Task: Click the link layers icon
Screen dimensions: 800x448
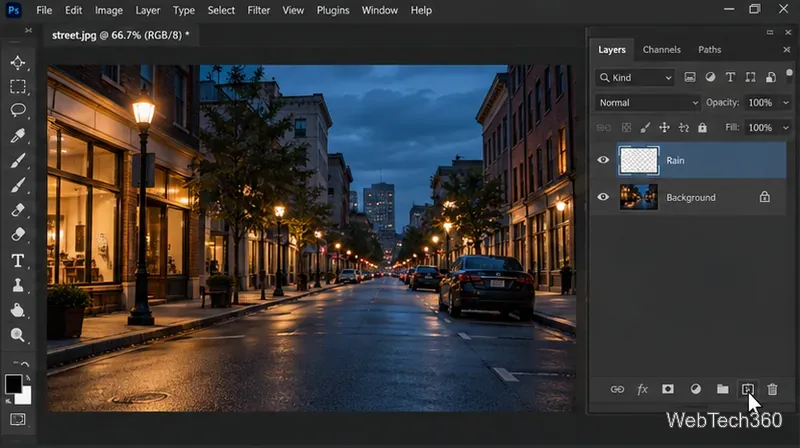Action: coord(617,389)
